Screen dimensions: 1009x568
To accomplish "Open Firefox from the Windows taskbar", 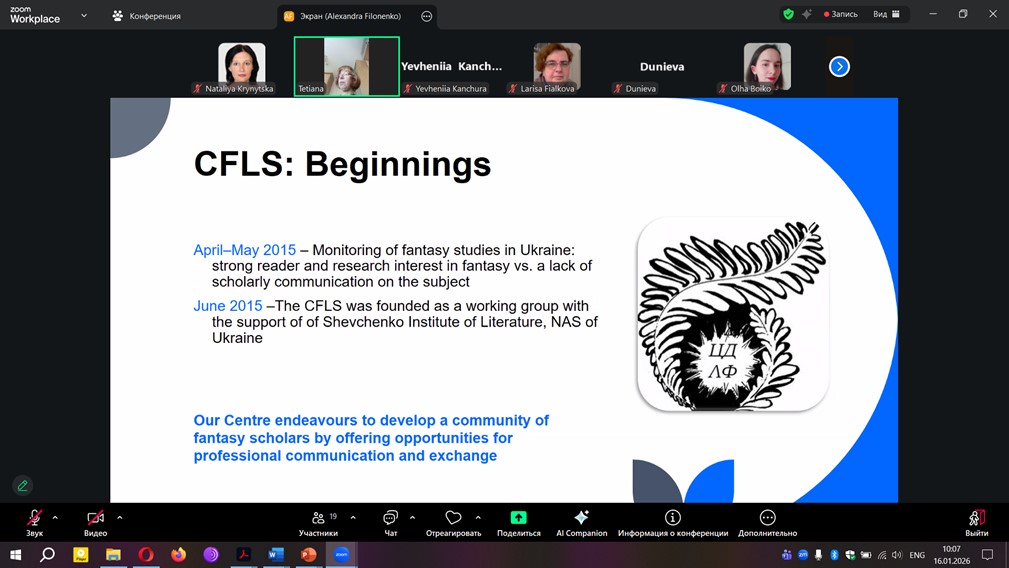I will click(x=178, y=555).
